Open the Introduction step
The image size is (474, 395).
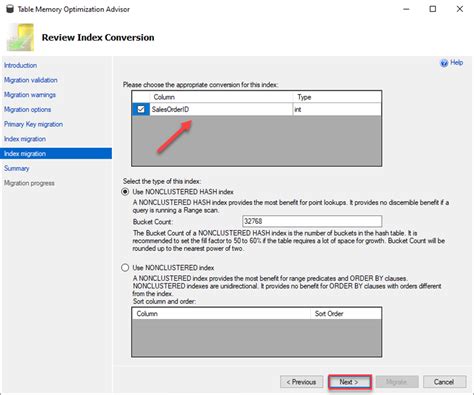(x=20, y=65)
